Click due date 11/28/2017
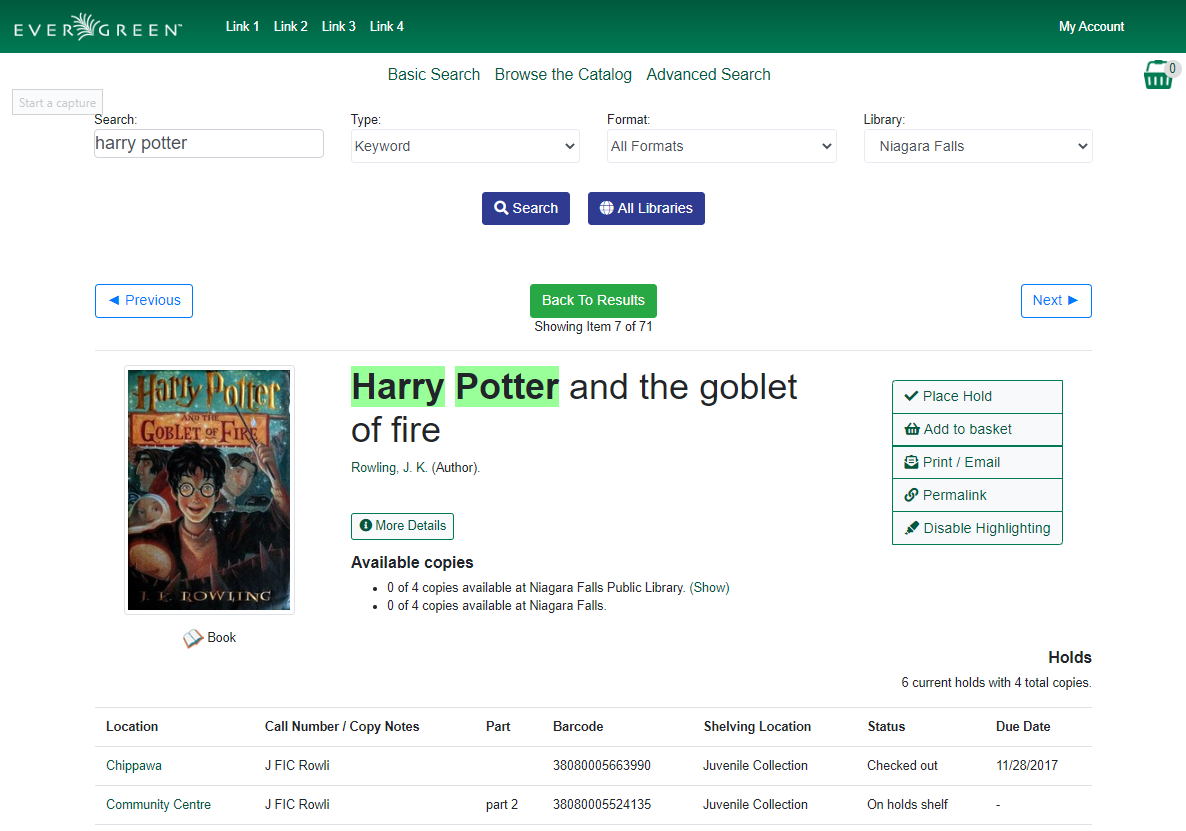1186x831 pixels. [1026, 765]
